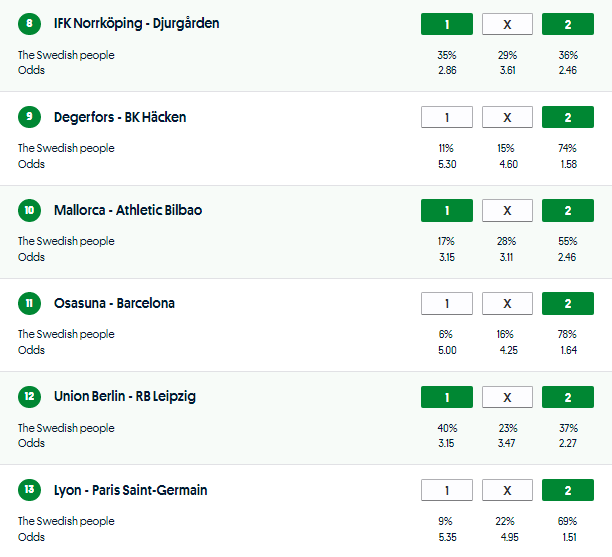Viewport: 612px width, 557px height.
Task: Toggle home win '1' for Mallorca - Athletic Bilbao
Action: coord(446,211)
